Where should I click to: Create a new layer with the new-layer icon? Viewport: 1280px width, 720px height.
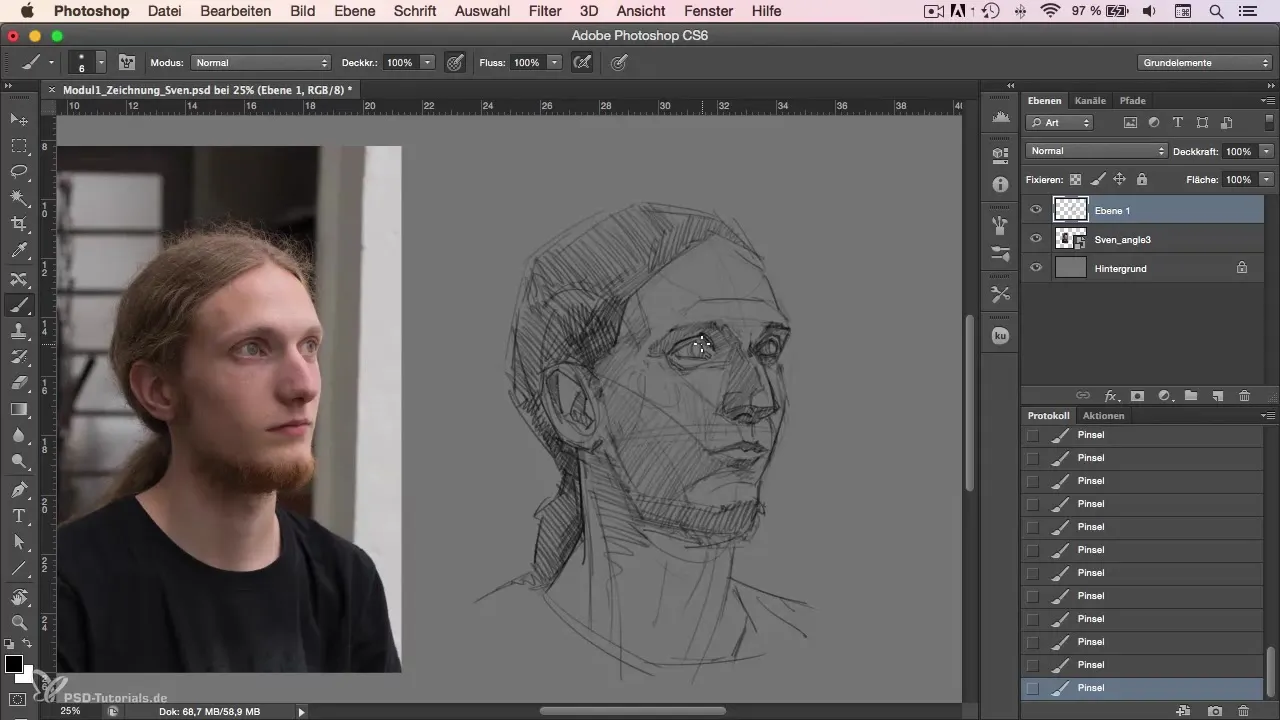(1217, 396)
